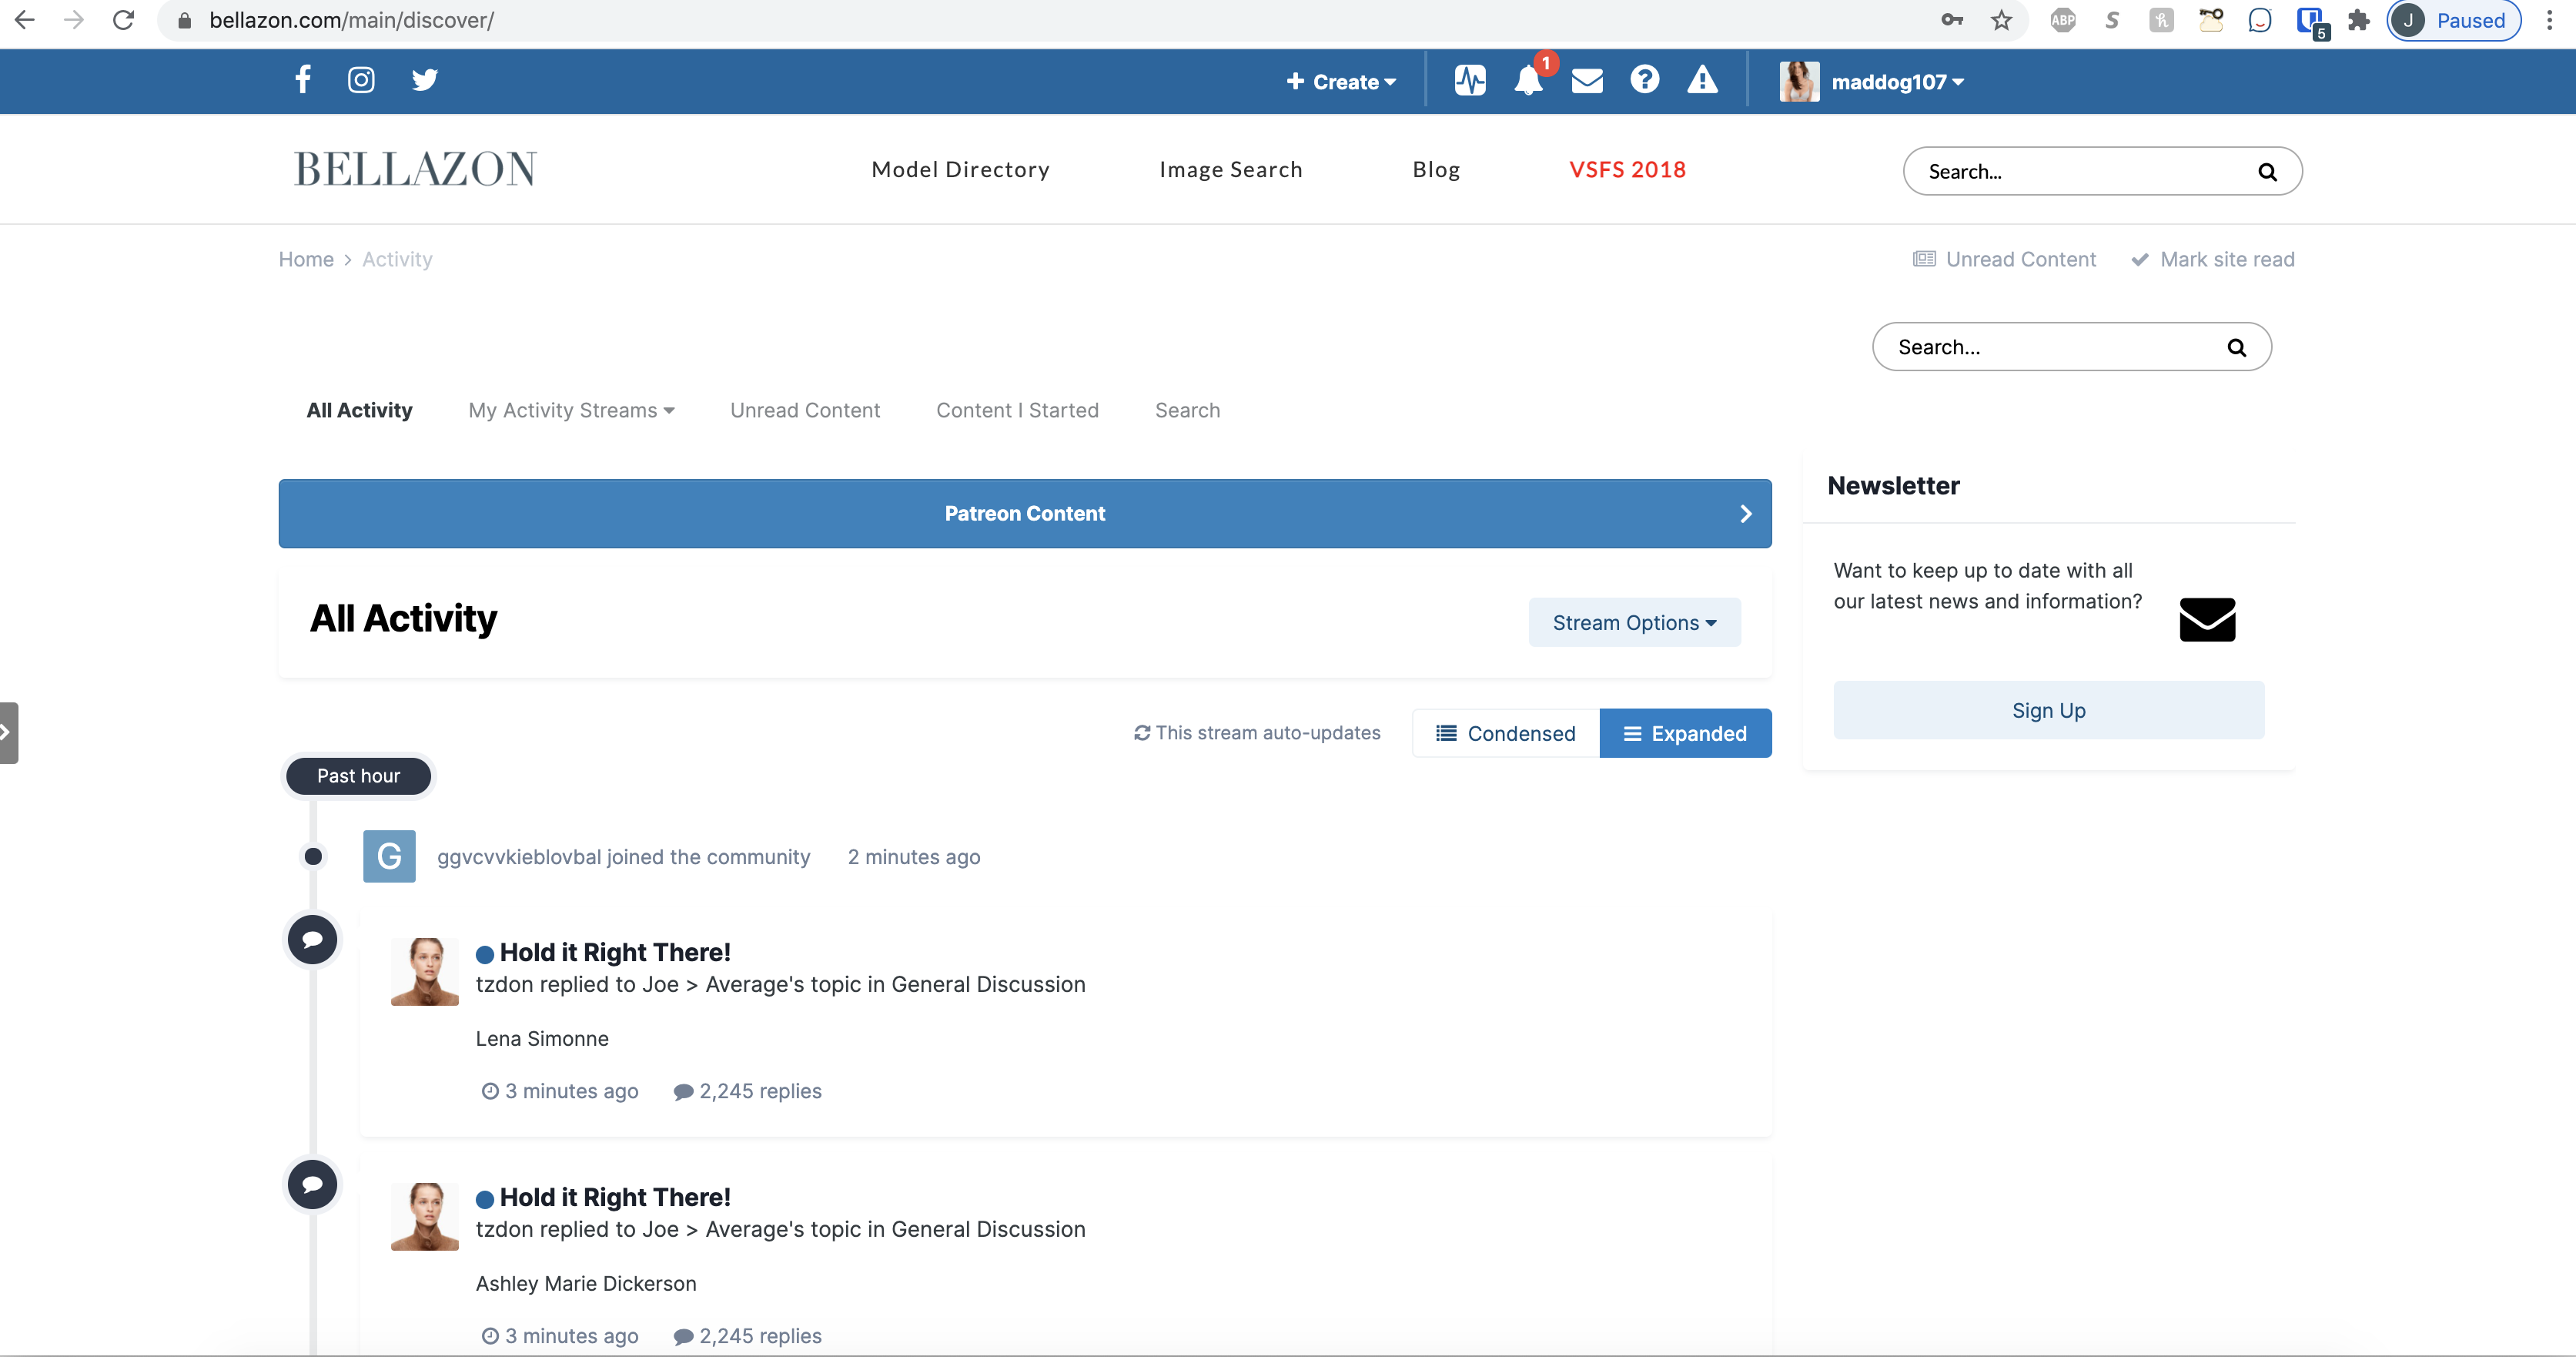This screenshot has height=1357, width=2576.
Task: Open the Facebook social link icon
Action: click(x=303, y=79)
